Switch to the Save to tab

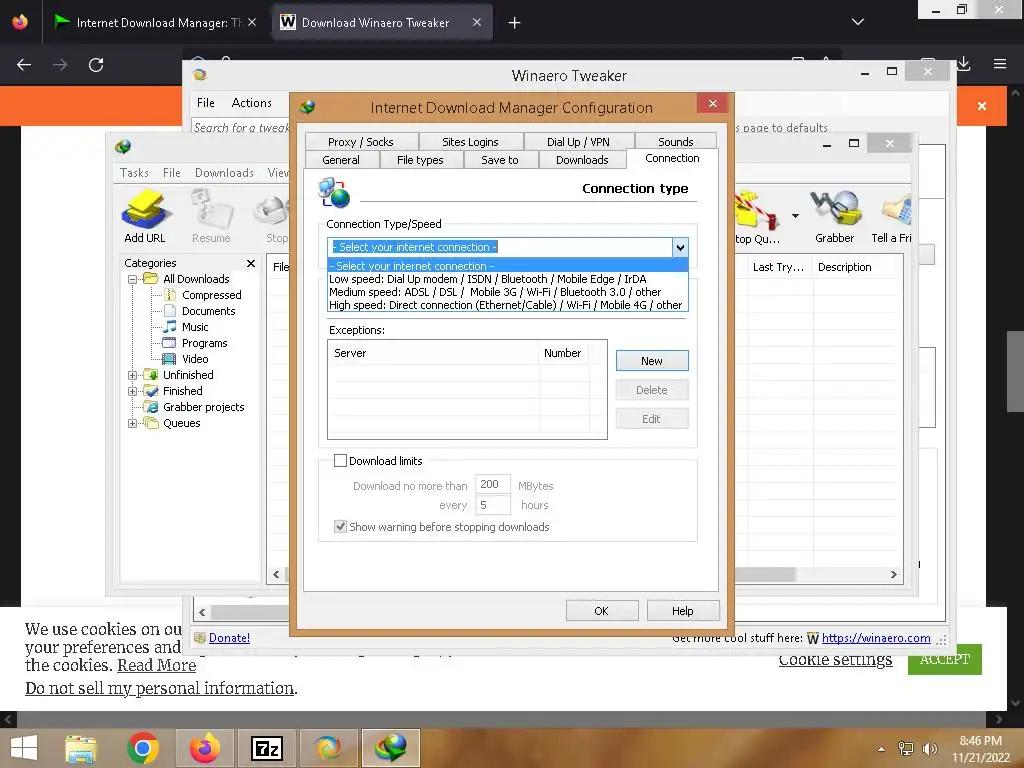point(500,160)
